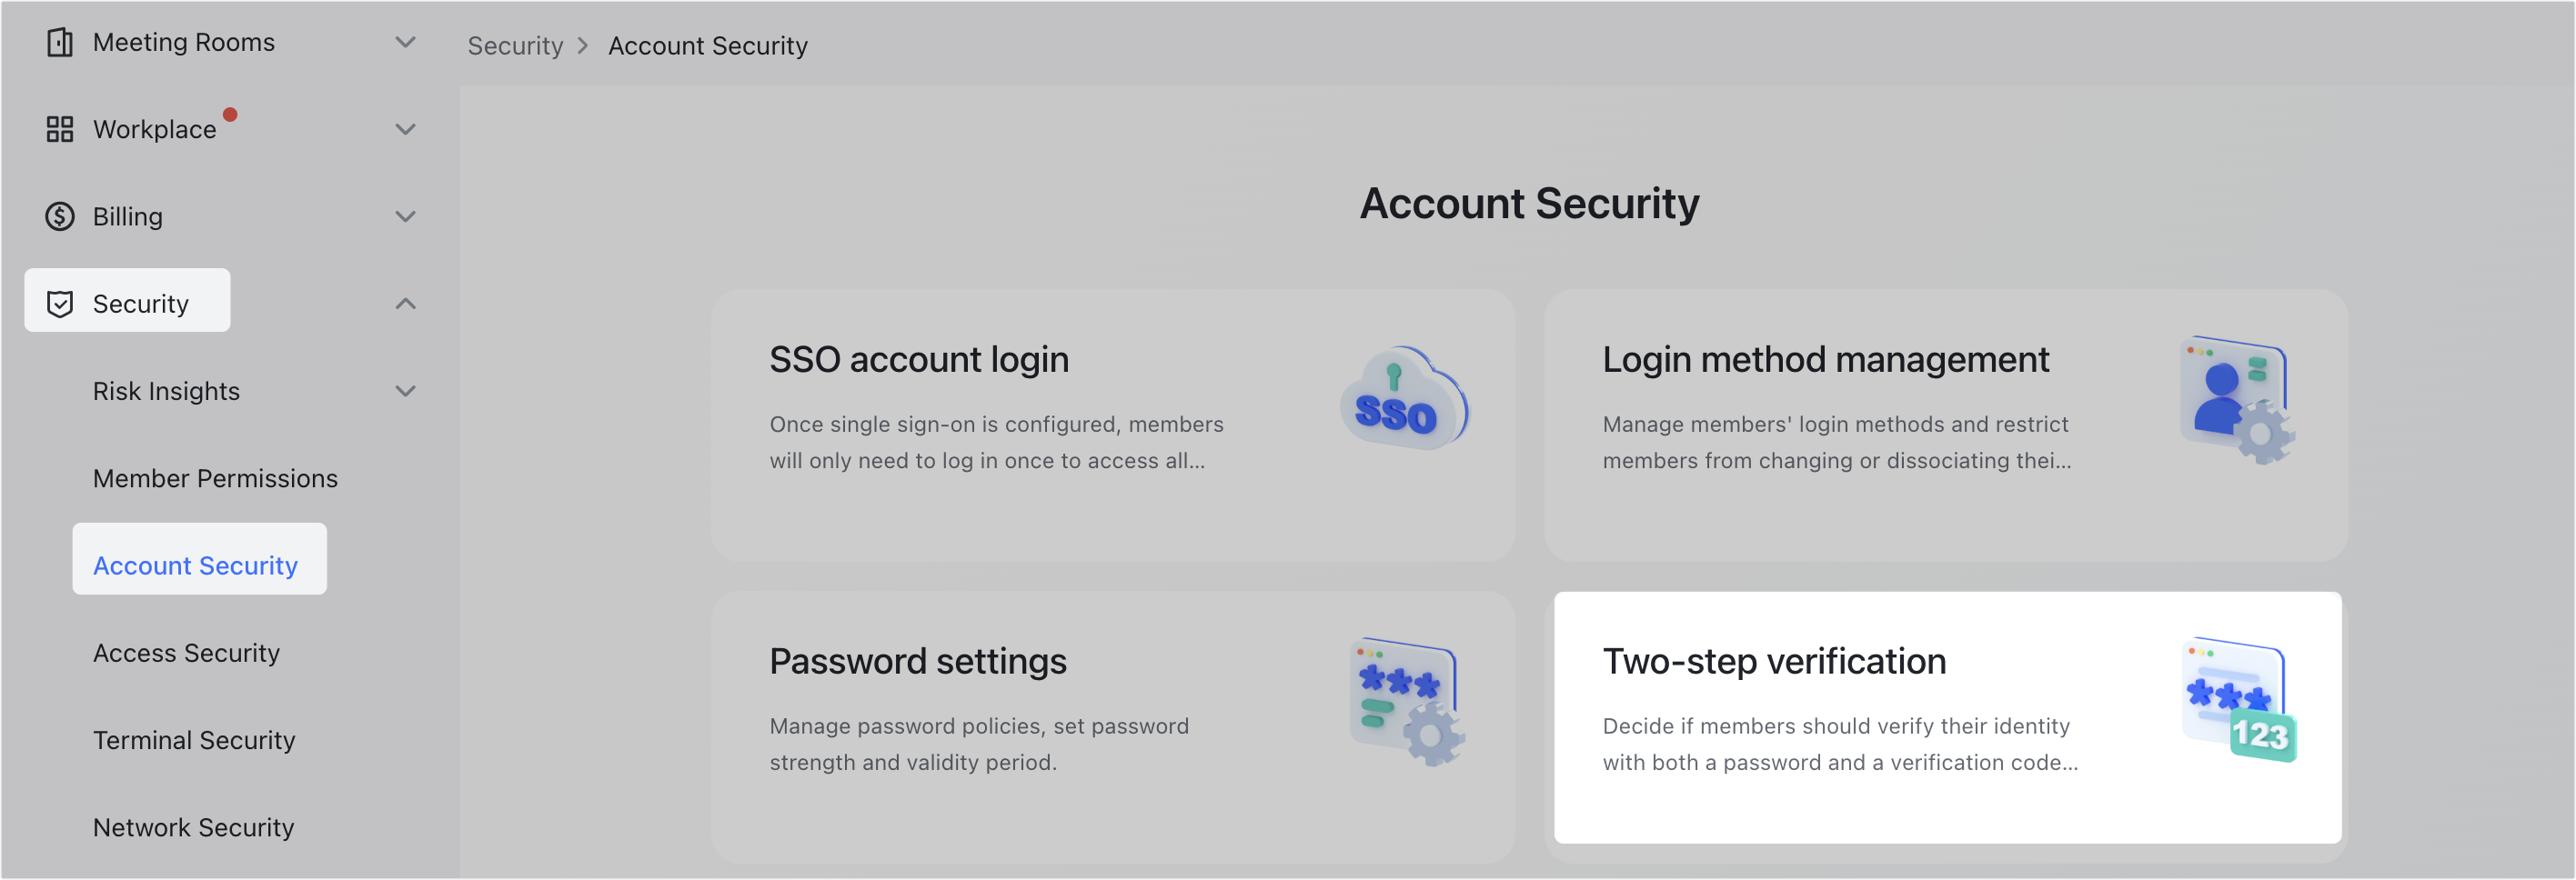Click the Billing dollar icon

pos(60,216)
